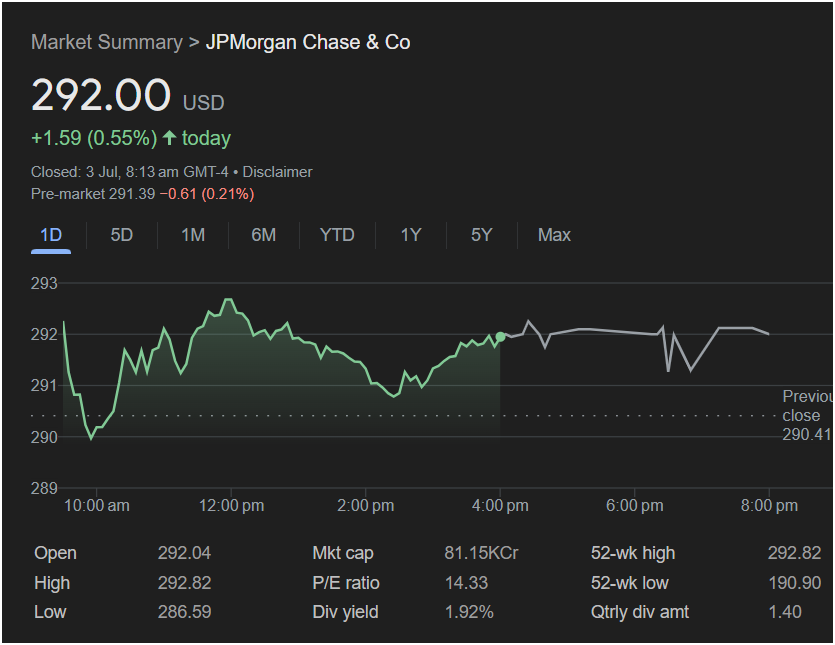This screenshot has width=835, height=645.
Task: Click the 292.00 price heading
Action: coord(101,95)
